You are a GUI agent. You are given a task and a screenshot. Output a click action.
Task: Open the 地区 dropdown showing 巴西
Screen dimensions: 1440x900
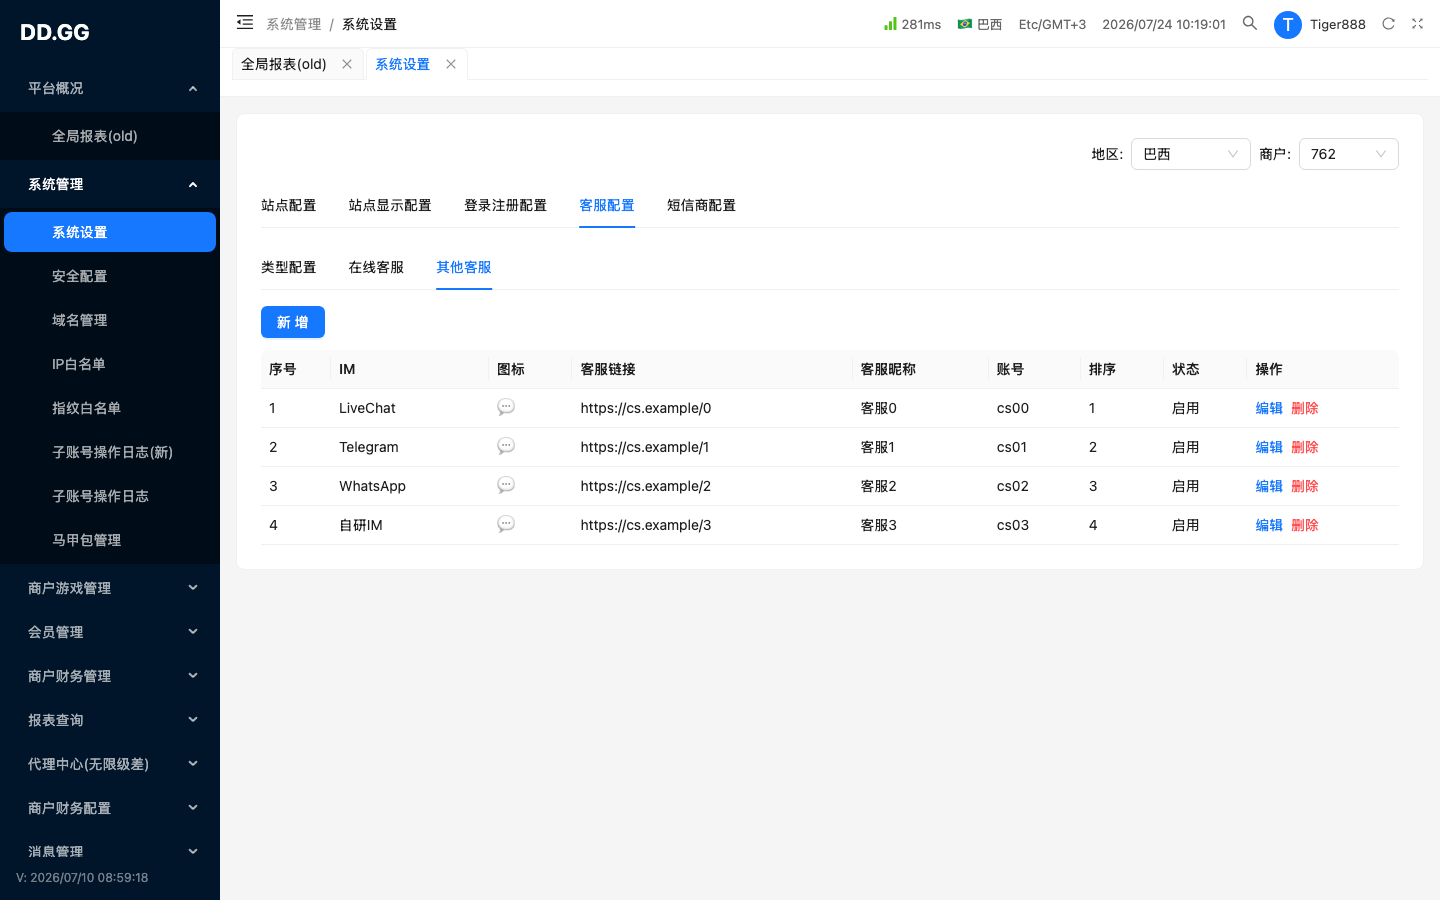pyautogui.click(x=1190, y=154)
